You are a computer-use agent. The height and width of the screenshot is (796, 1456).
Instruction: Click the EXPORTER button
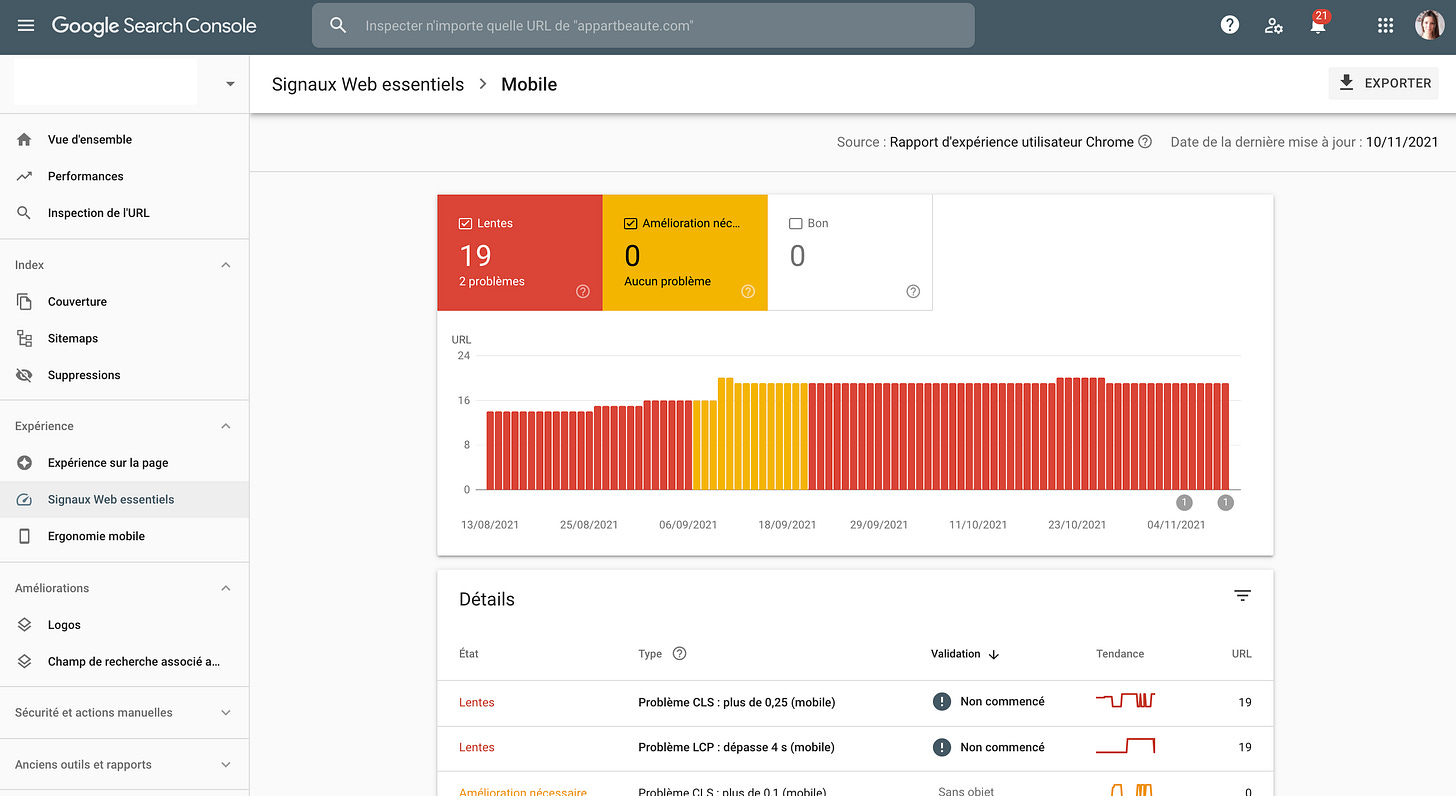pyautogui.click(x=1384, y=83)
